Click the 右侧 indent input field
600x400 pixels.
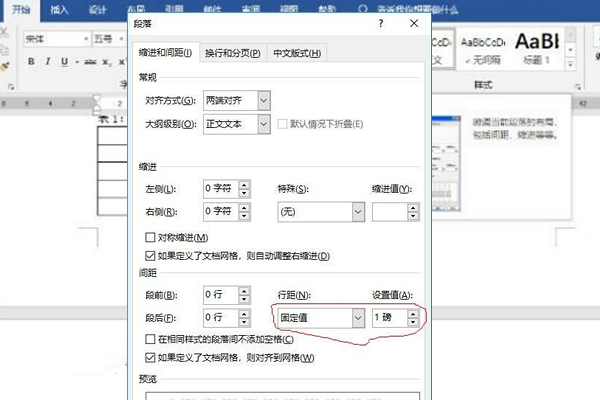pos(221,212)
